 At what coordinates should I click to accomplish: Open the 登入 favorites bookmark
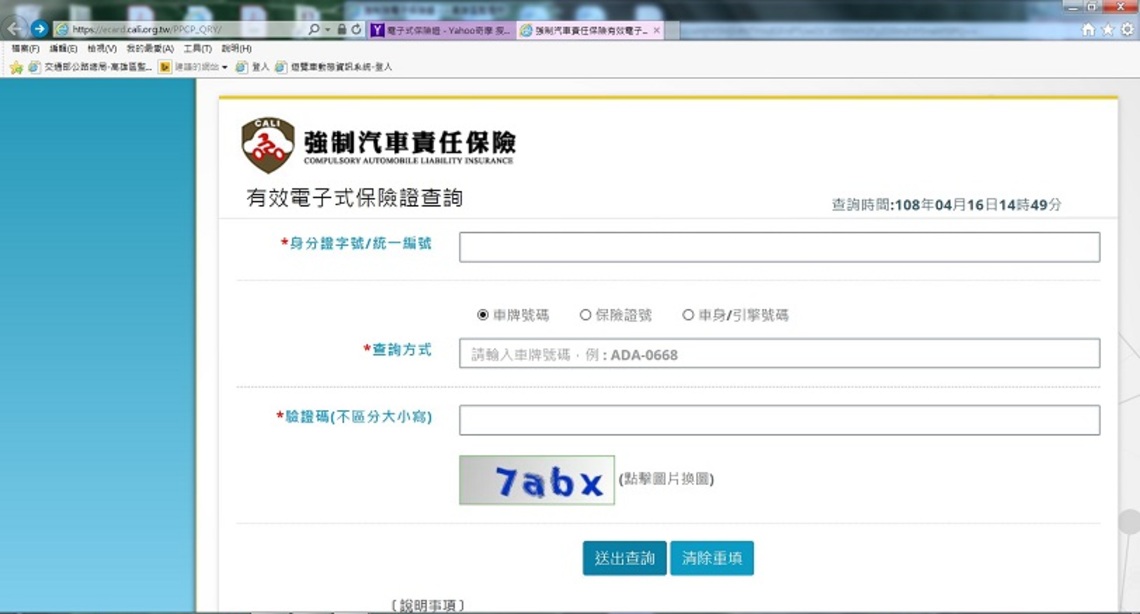[252, 67]
